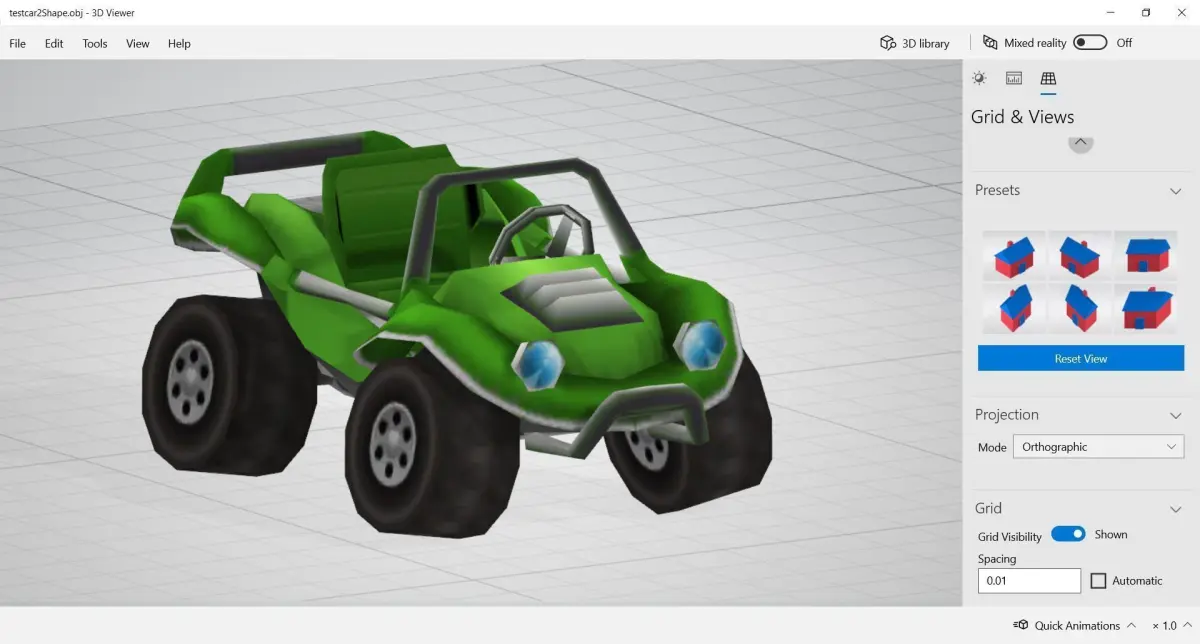Check the Automatic spacing checkbox

[x=1098, y=580]
